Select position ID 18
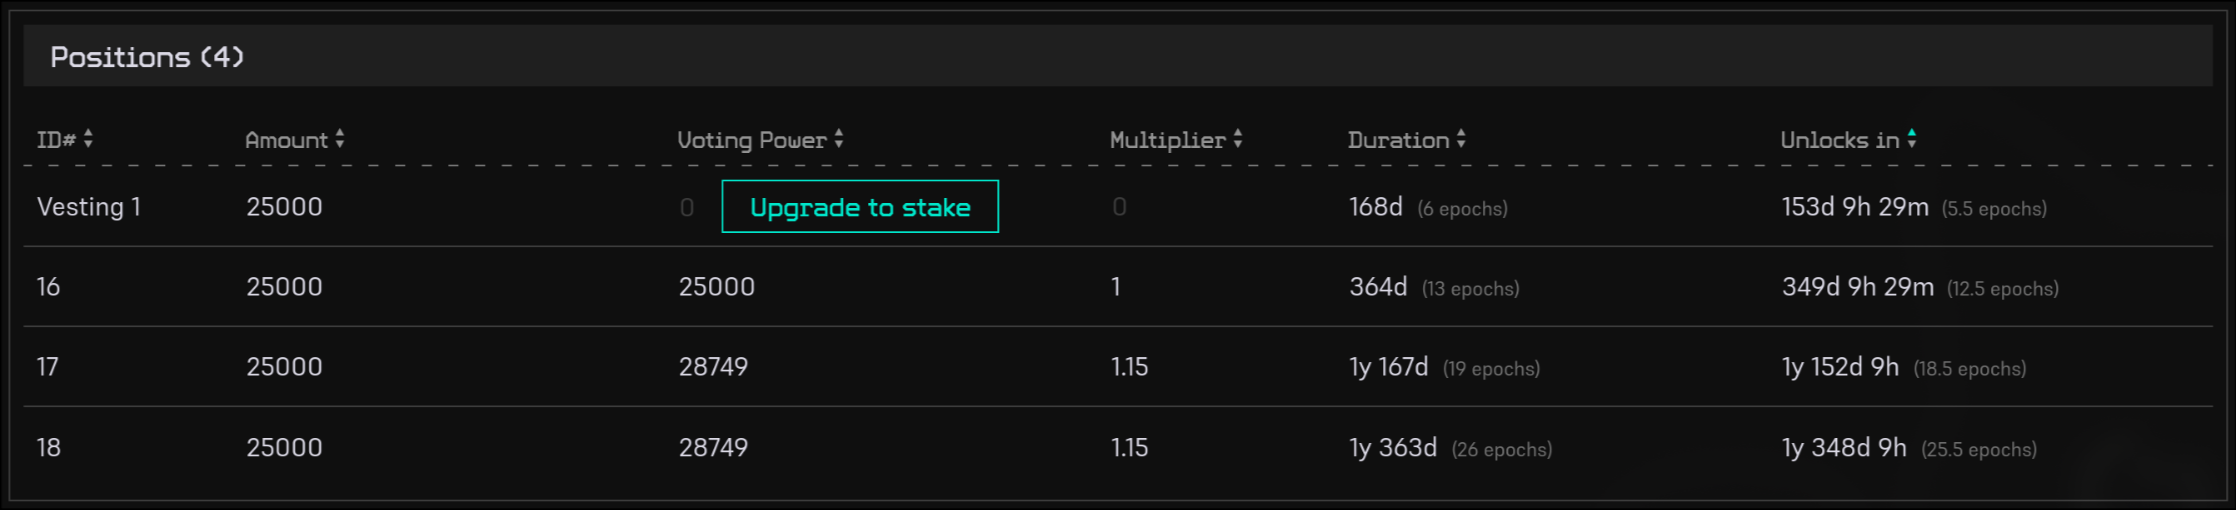Image resolution: width=2236 pixels, height=510 pixels. [x=48, y=447]
